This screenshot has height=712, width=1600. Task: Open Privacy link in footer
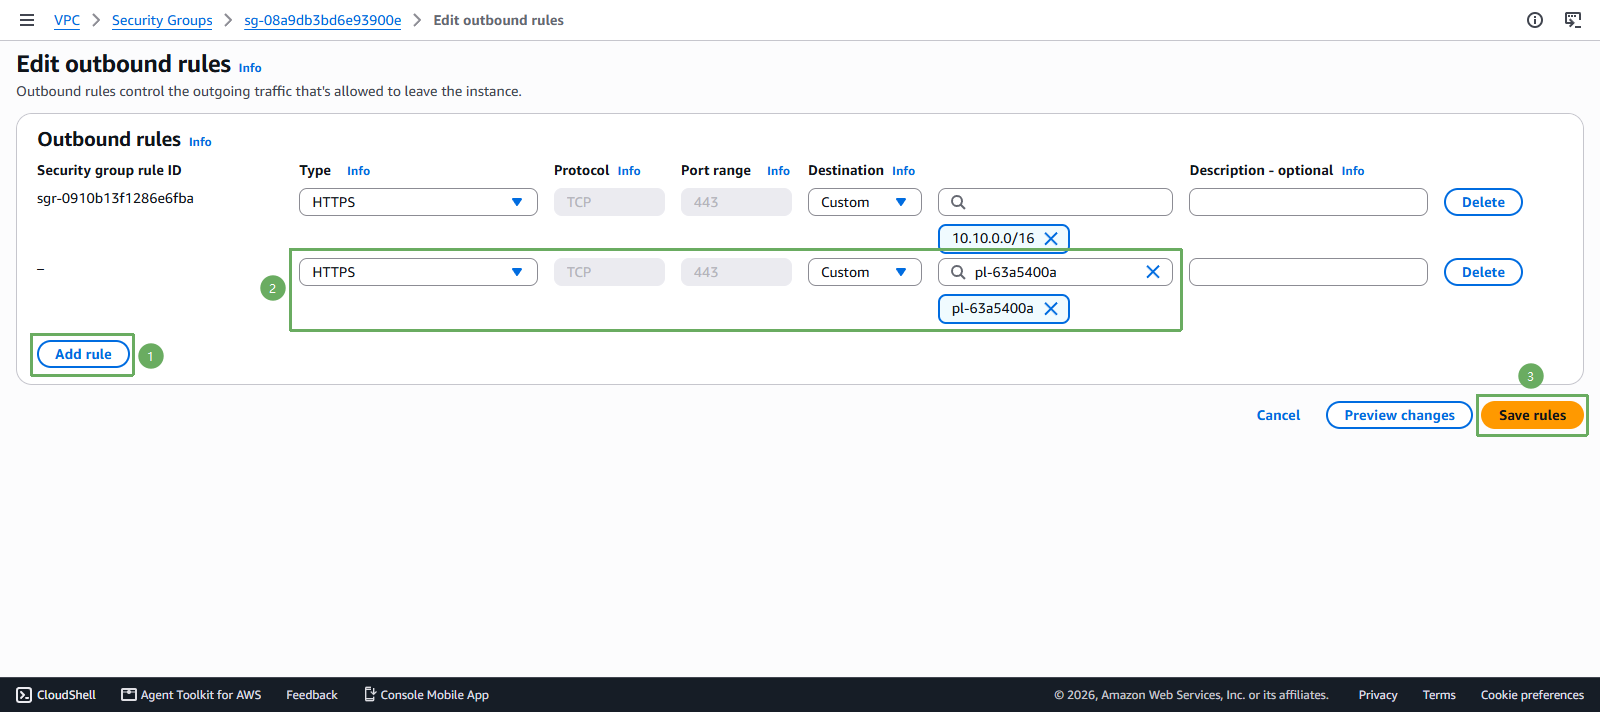[x=1378, y=695]
